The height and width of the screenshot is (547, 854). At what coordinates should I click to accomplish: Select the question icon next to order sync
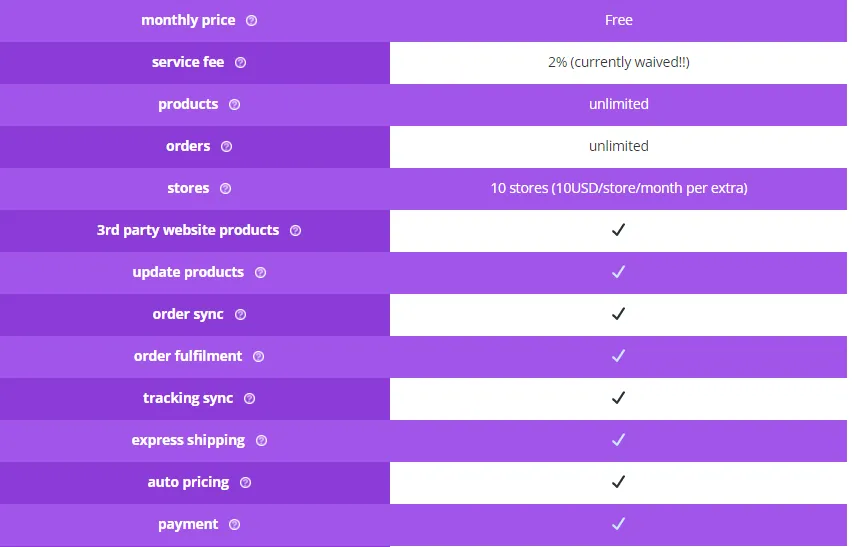[x=240, y=314]
